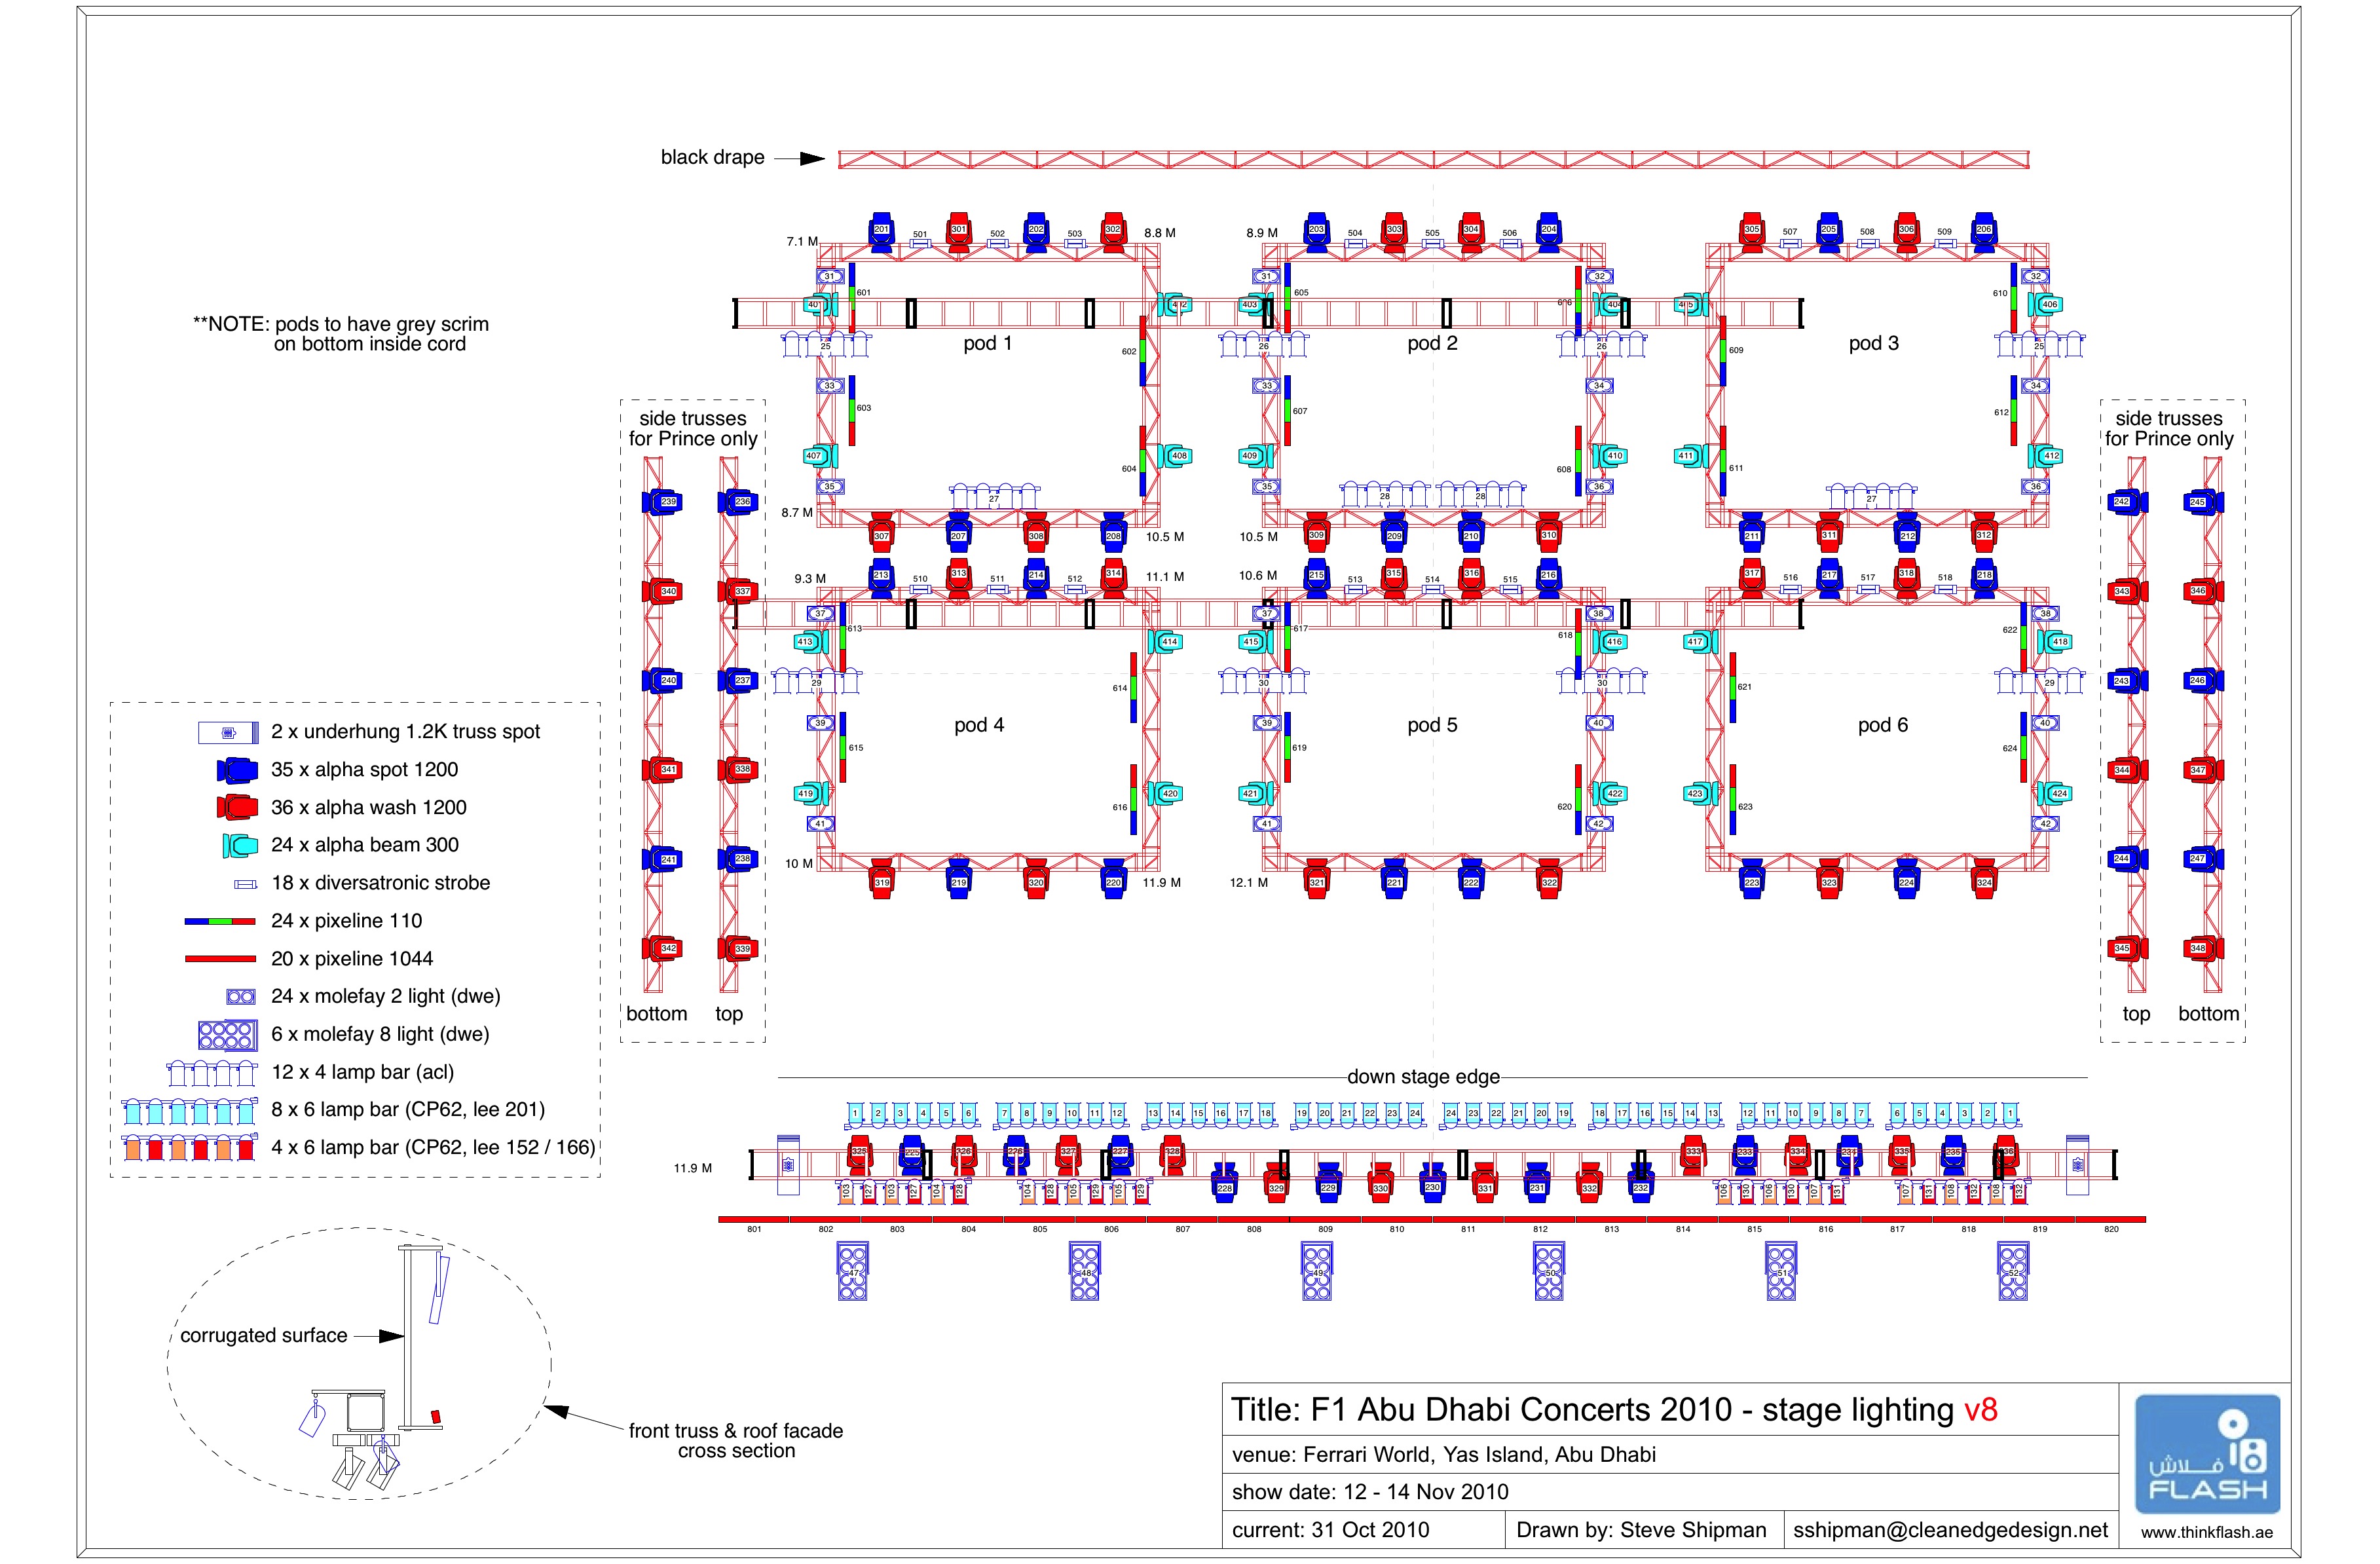Click the drawing title text
2380x1564 pixels.
(1614, 1410)
